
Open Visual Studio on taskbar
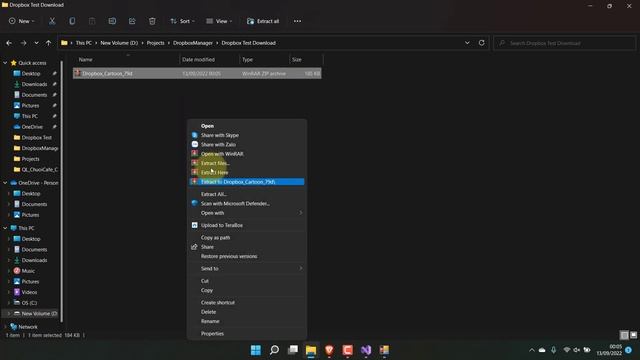366,350
